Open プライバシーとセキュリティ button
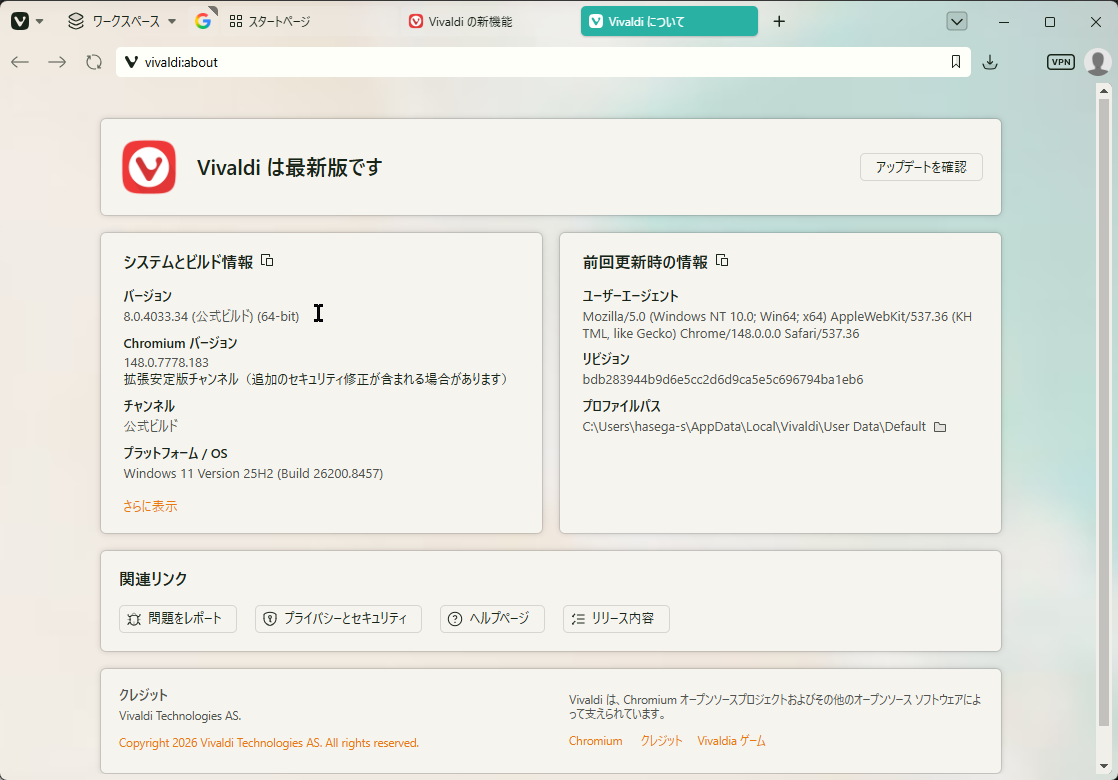Image resolution: width=1118 pixels, height=780 pixels. pos(338,619)
